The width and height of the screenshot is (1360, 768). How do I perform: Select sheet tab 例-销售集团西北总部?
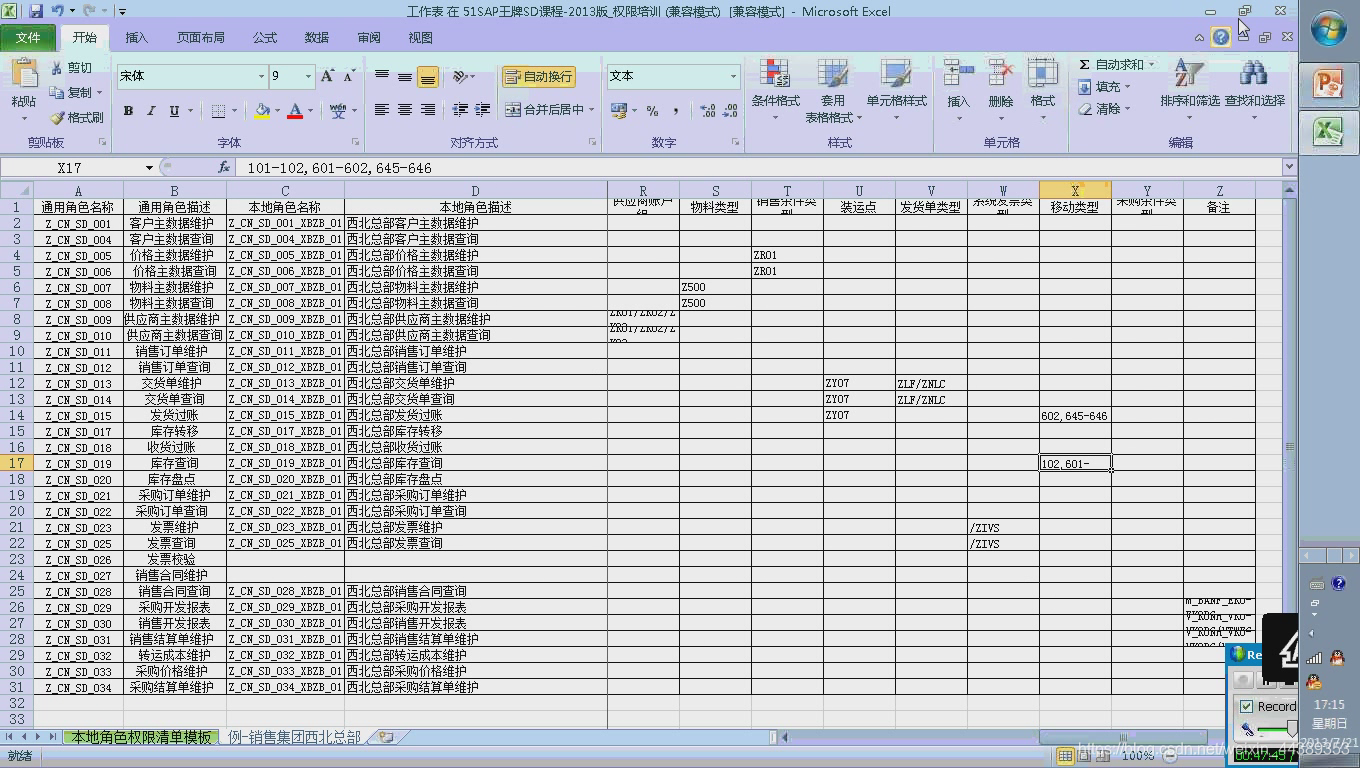(x=294, y=737)
